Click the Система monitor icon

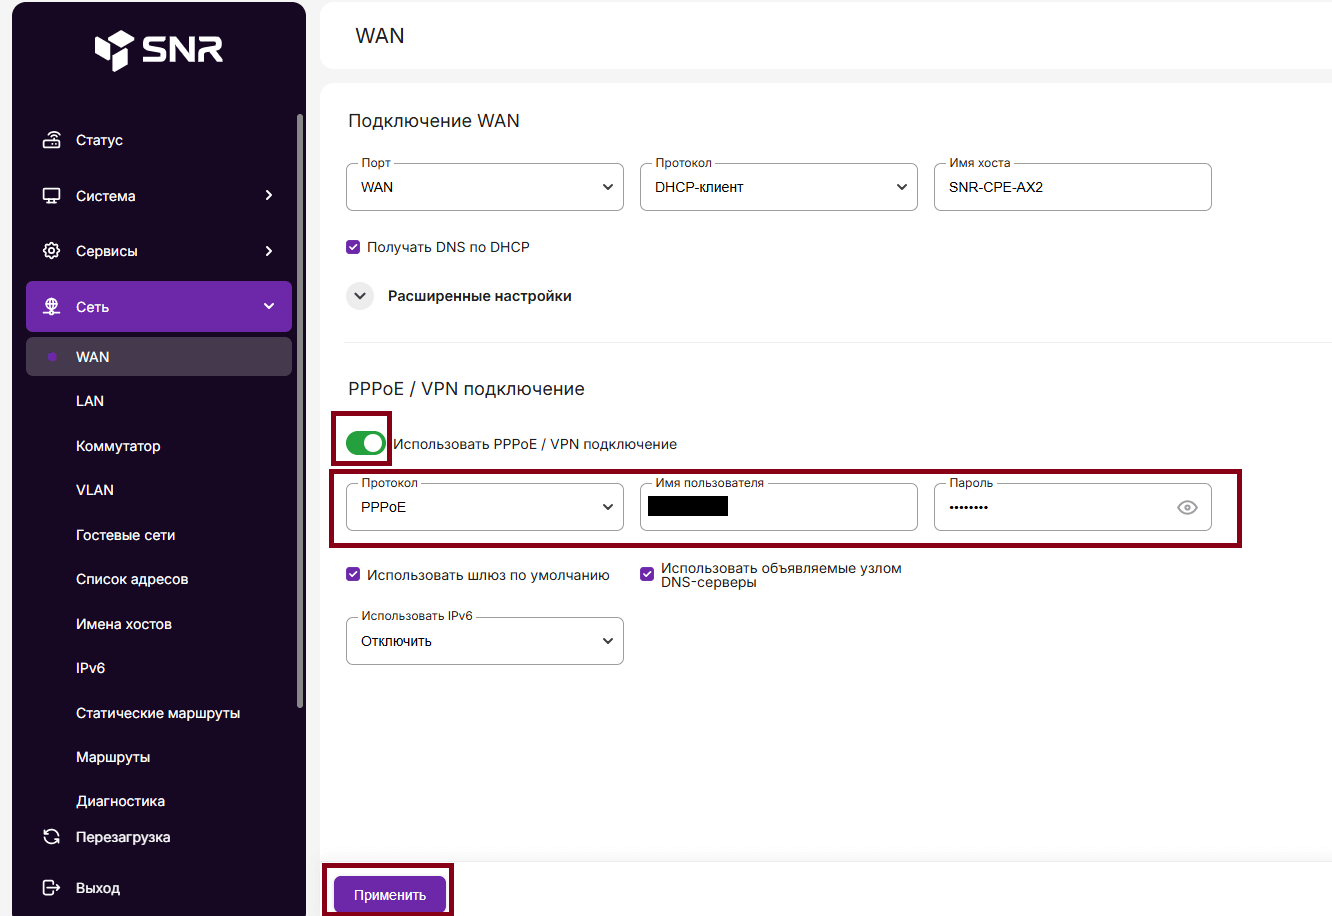pos(52,196)
